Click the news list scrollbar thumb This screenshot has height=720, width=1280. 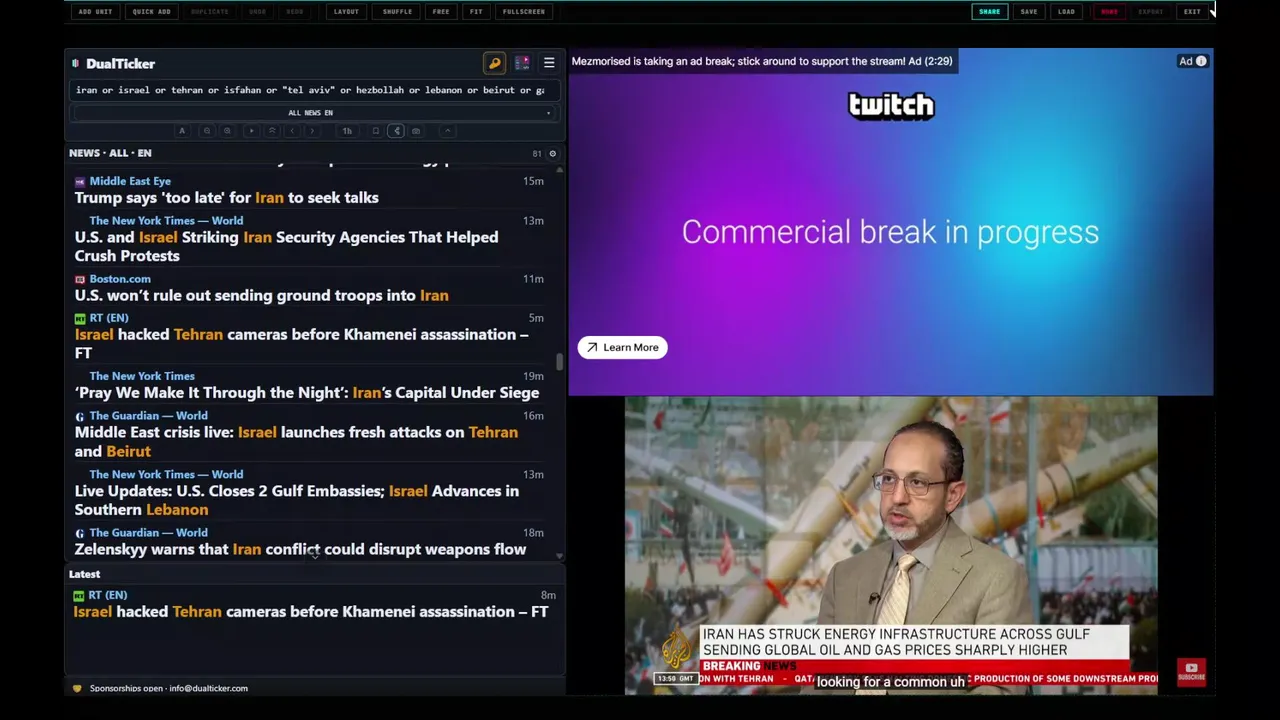pyautogui.click(x=559, y=362)
